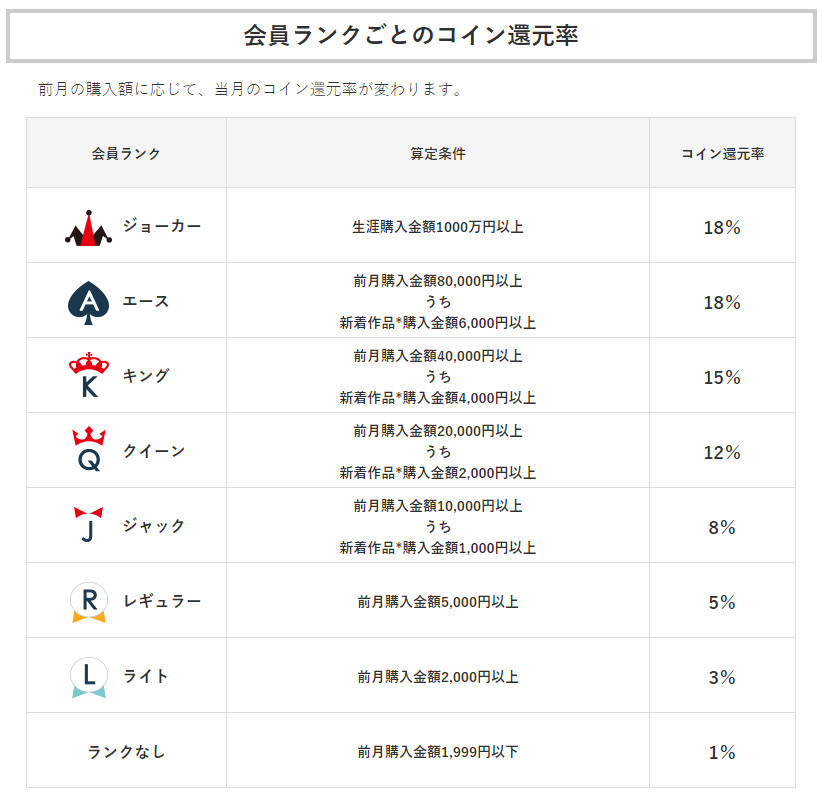Viewport: 823px width, 796px height.
Task: Click the Queen crown Q icon
Action: 89,449
